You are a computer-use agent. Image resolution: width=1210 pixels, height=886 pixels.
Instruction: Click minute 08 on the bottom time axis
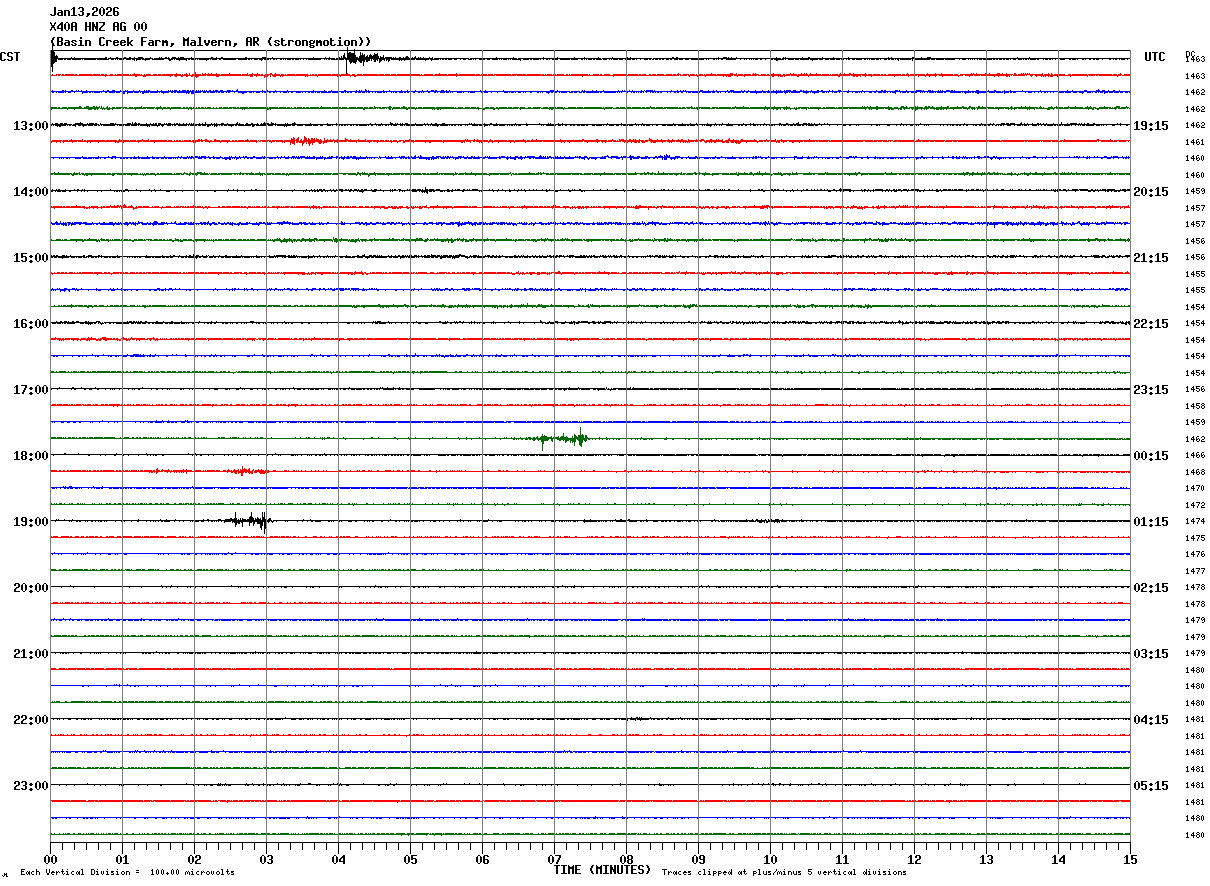626,859
